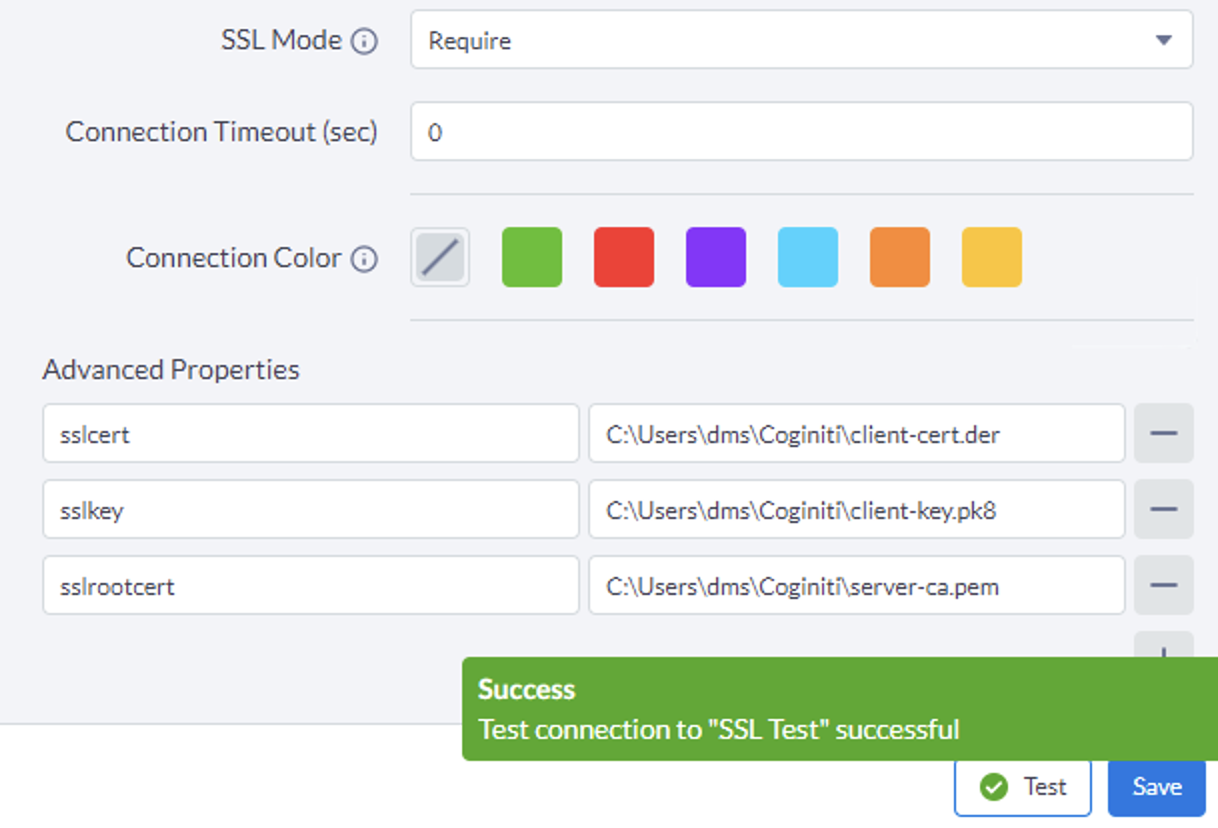Select the no-color slash swatch
This screenshot has height=828, width=1218.
click(x=440, y=257)
